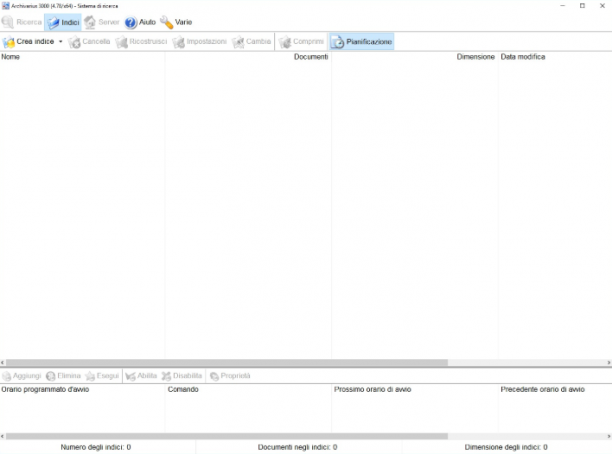The image size is (612, 454).
Task: Click the Numero degli indici status text
Action: pos(96,447)
